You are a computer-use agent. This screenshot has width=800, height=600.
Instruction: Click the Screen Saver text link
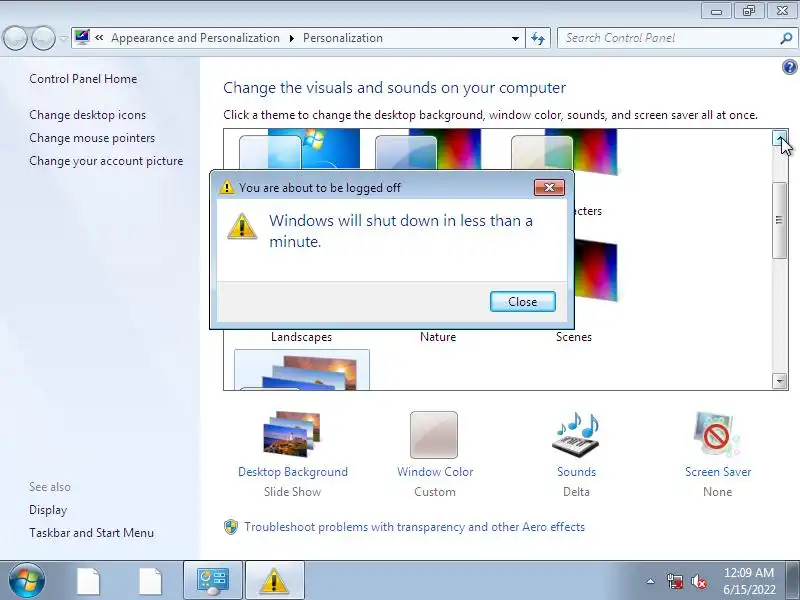coord(718,472)
